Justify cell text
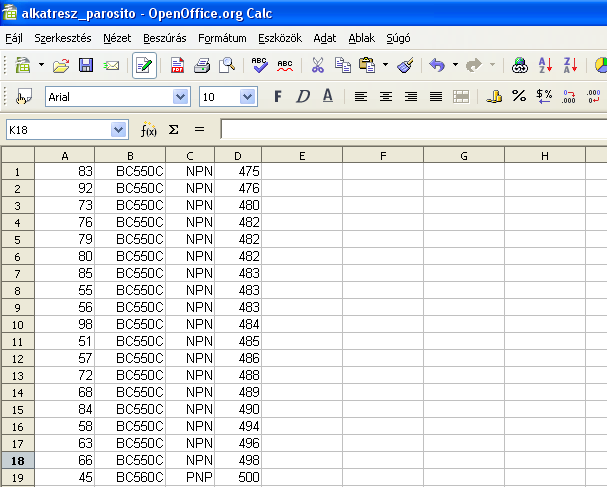This screenshot has height=487, width=607. (x=436, y=96)
